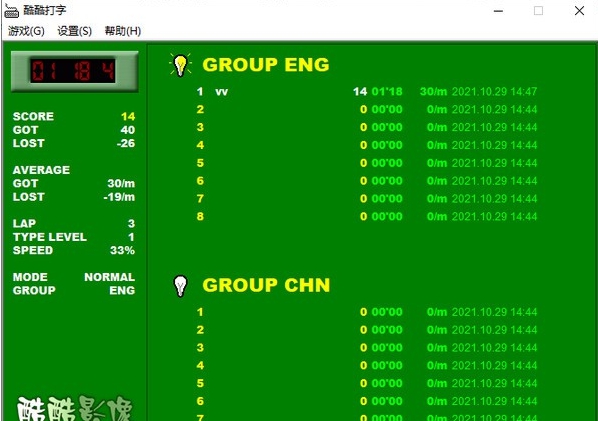
Task: Click the red digital timer display
Action: coord(73,71)
